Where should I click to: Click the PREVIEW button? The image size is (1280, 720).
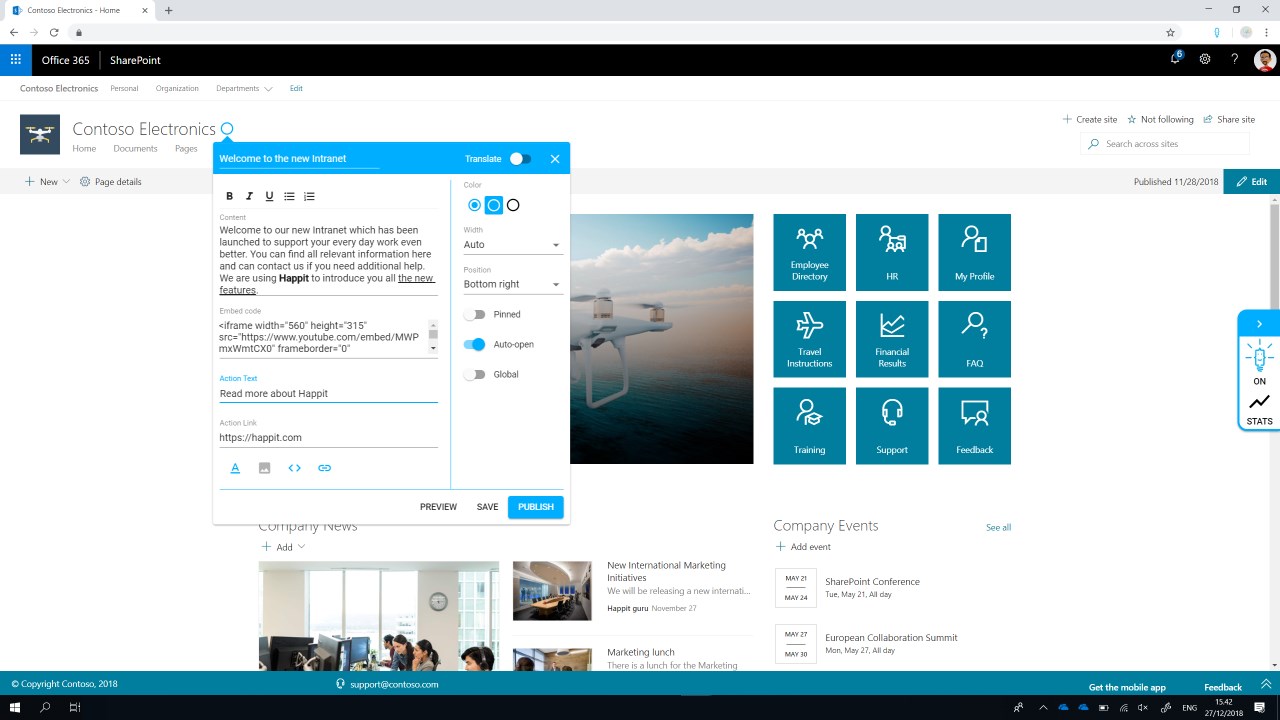438,507
